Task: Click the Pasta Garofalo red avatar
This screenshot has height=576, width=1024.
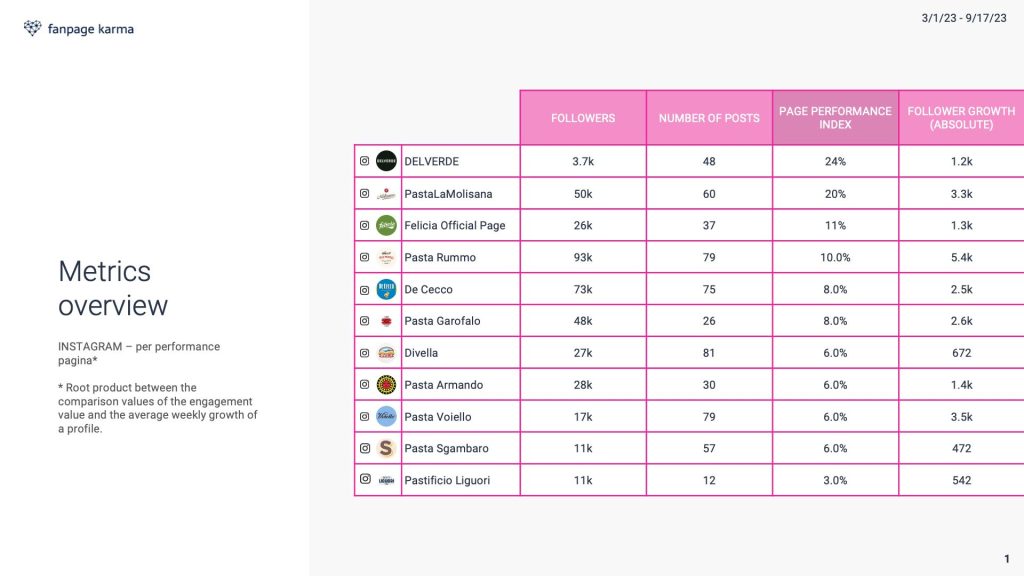Action: point(386,321)
